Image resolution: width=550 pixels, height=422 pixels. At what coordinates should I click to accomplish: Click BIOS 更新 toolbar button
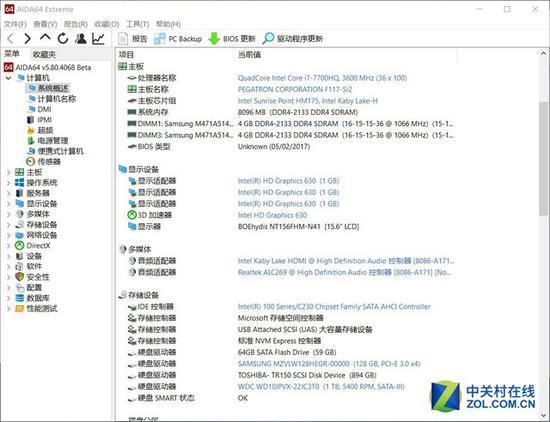click(x=232, y=39)
